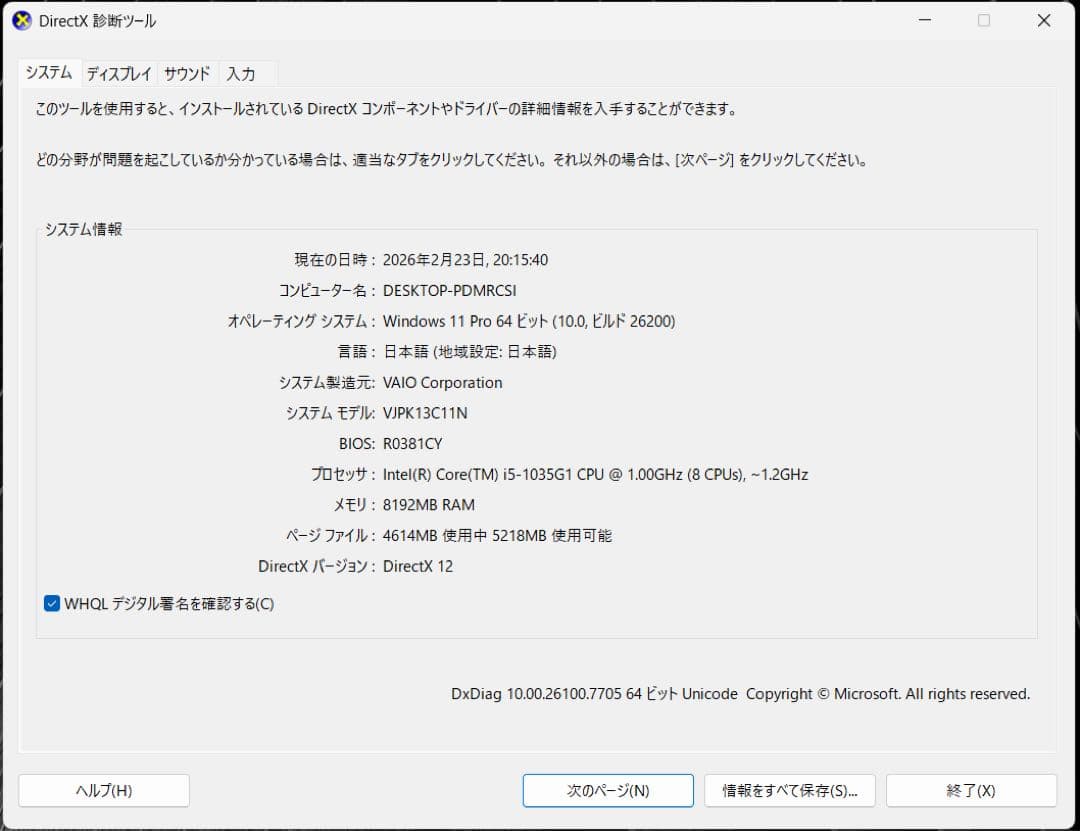Minimize the DirectX 診断ツール window

[x=925, y=20]
